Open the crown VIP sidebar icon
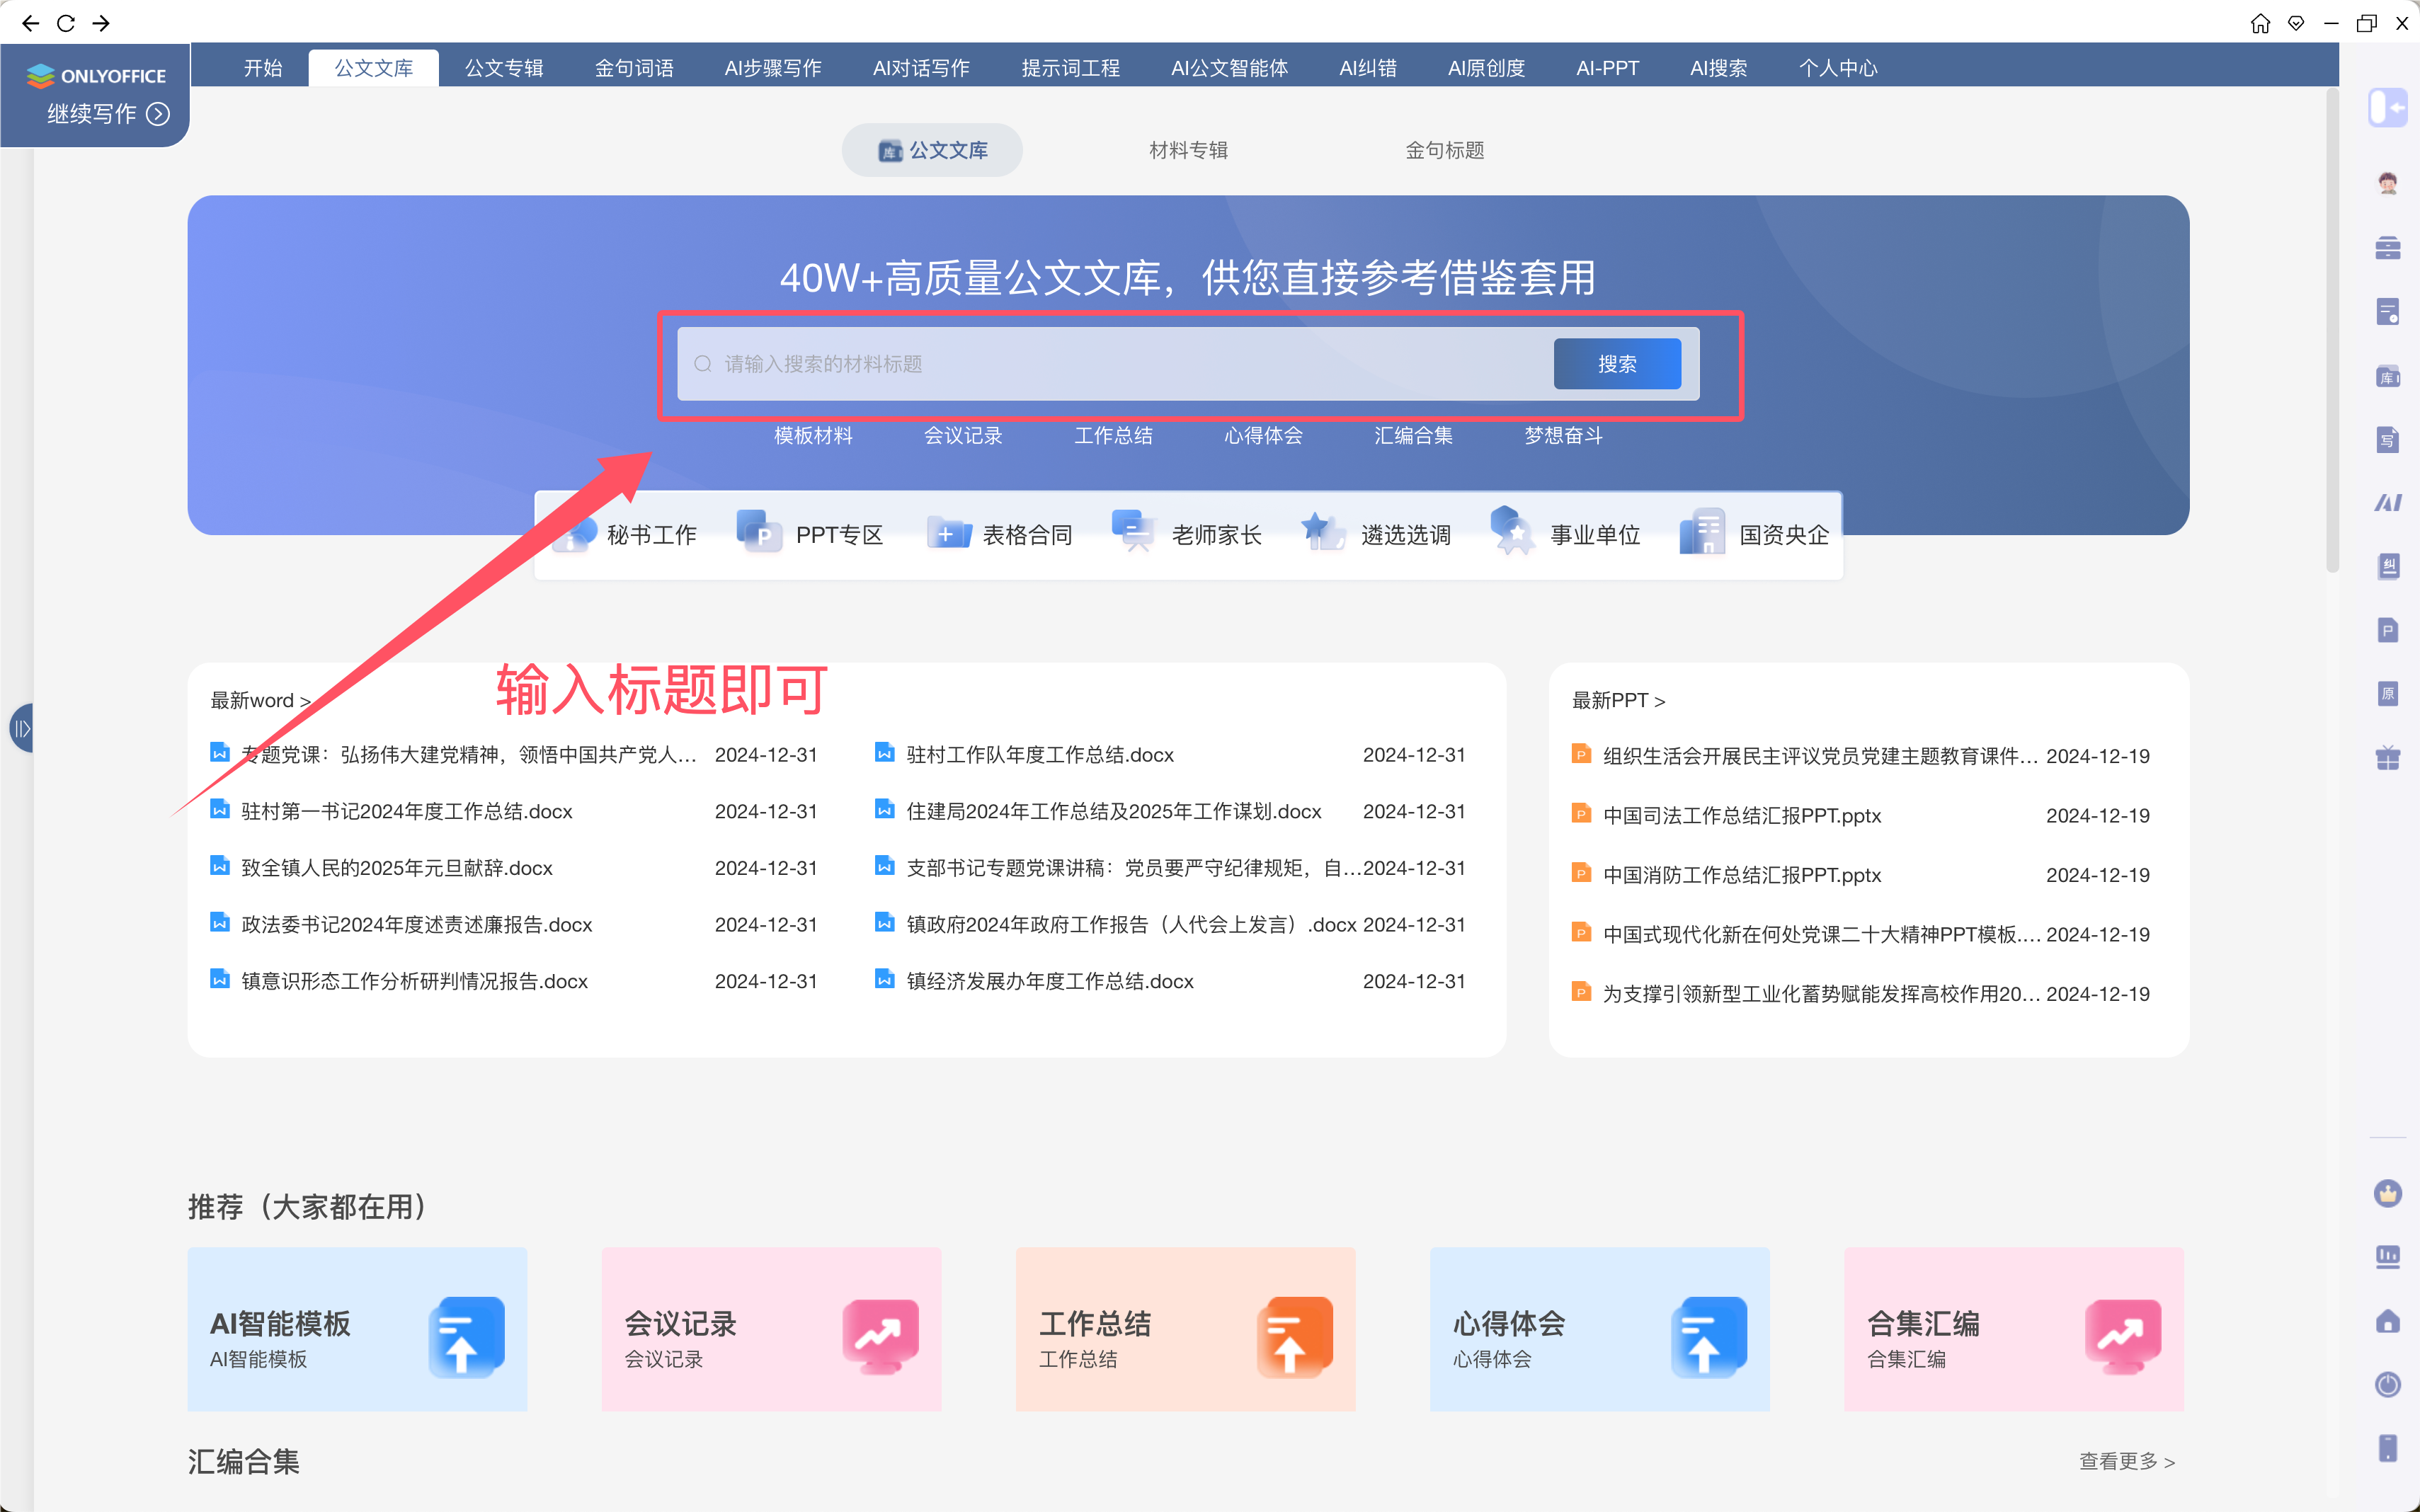Screen dimensions: 2420x1512 coord(2388,1193)
